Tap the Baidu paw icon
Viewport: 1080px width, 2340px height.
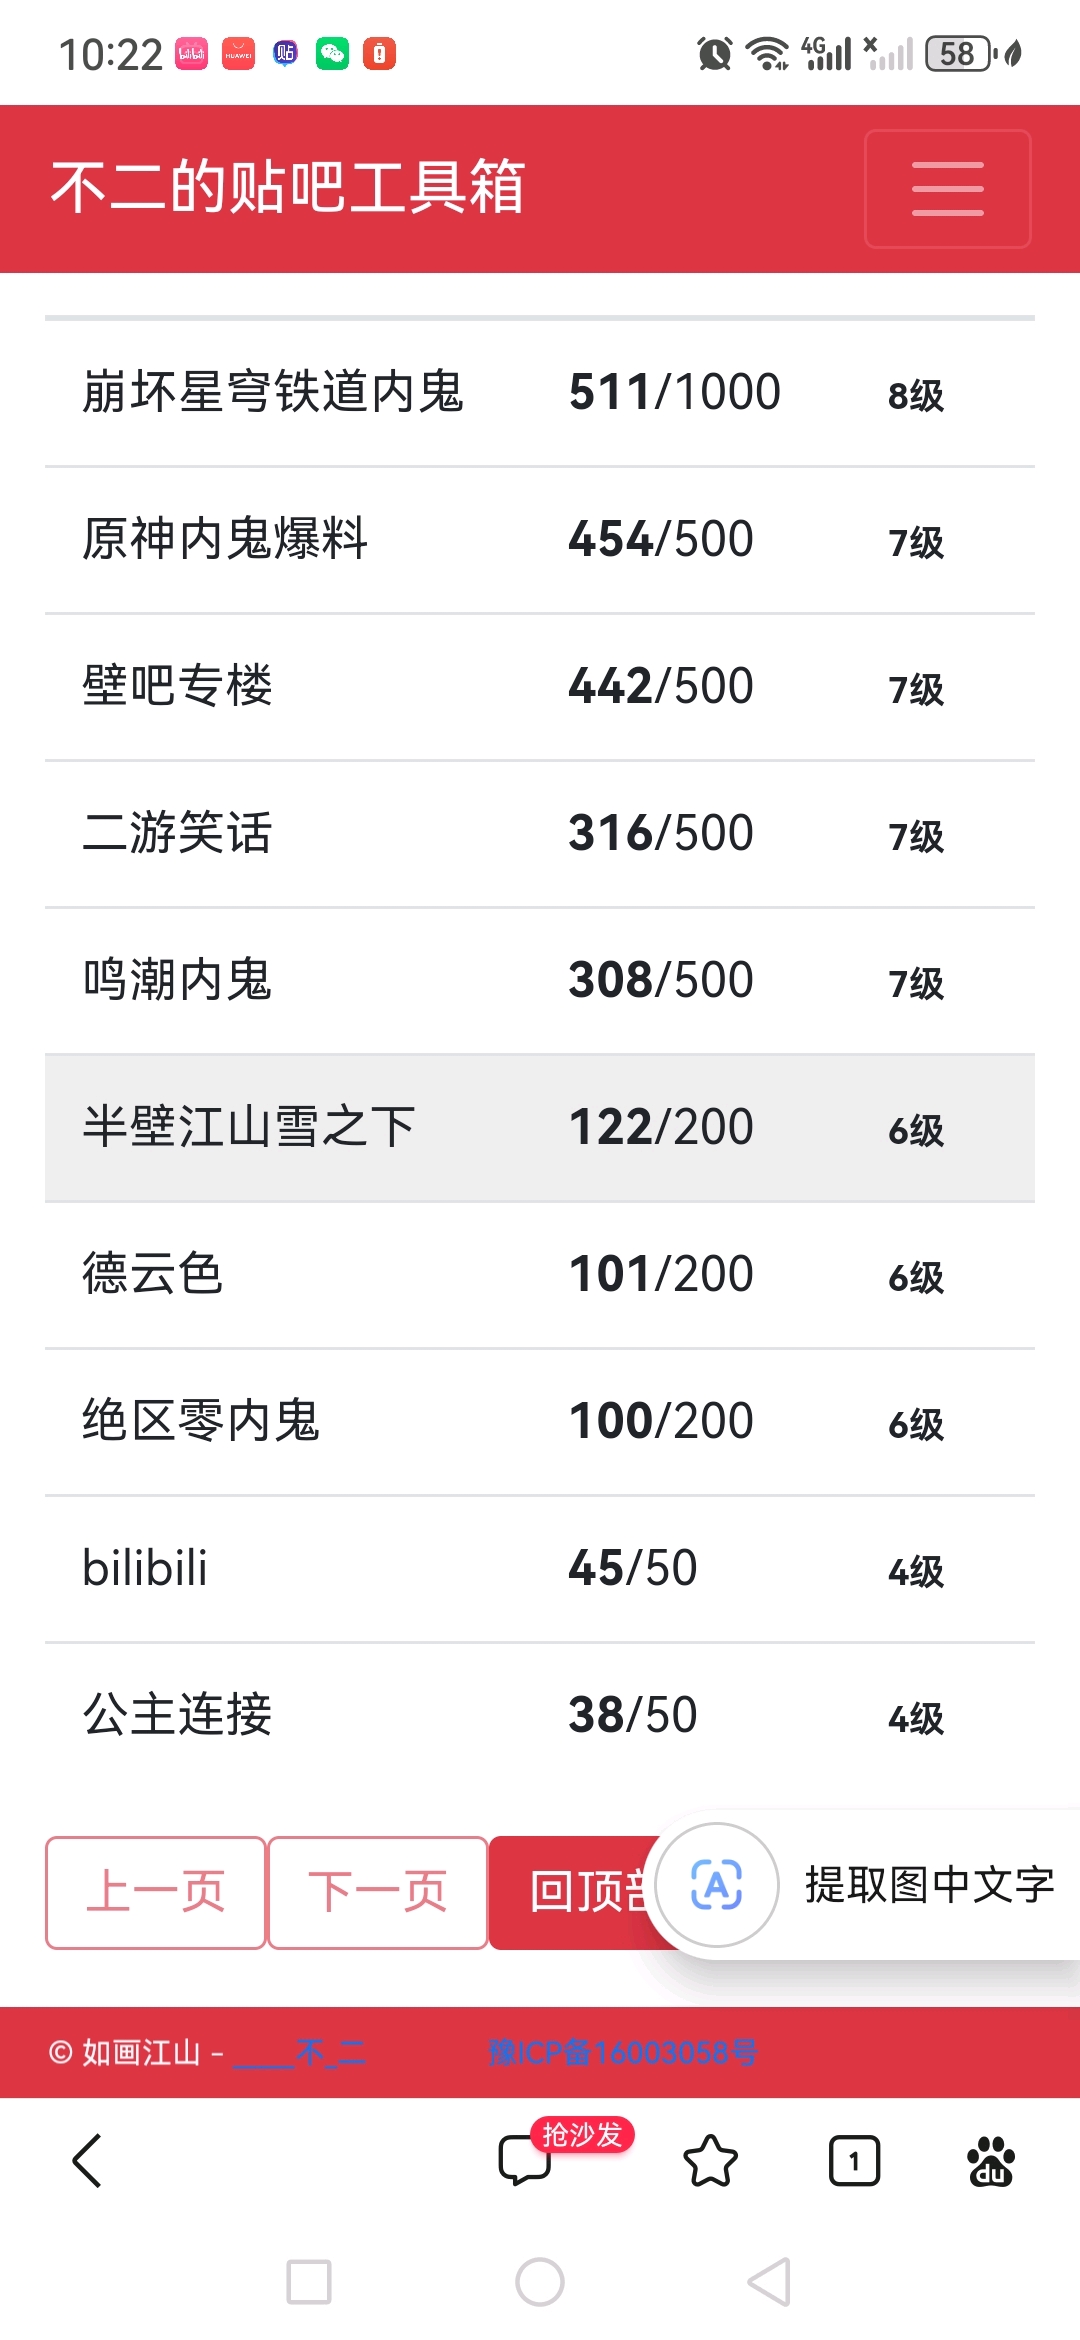991,2161
